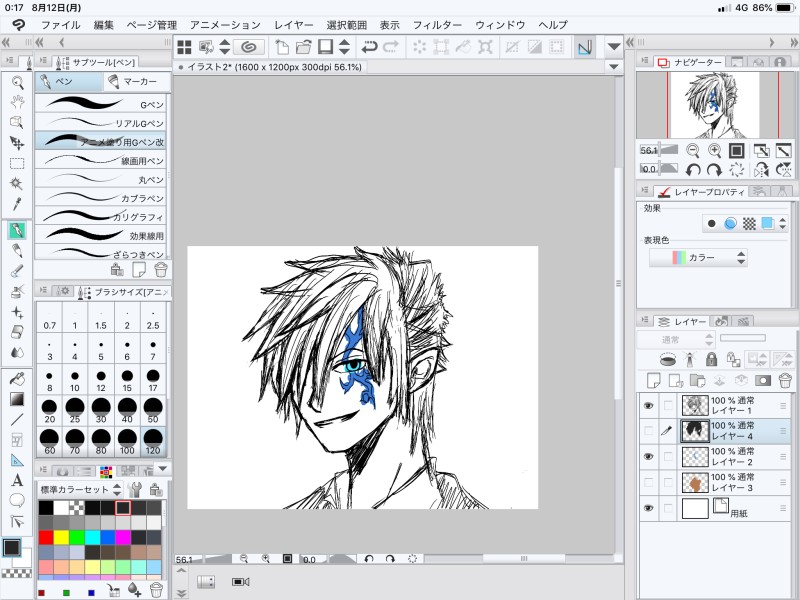Toggle the lock layer icon
Image resolution: width=800 pixels, height=600 pixels.
[711, 359]
